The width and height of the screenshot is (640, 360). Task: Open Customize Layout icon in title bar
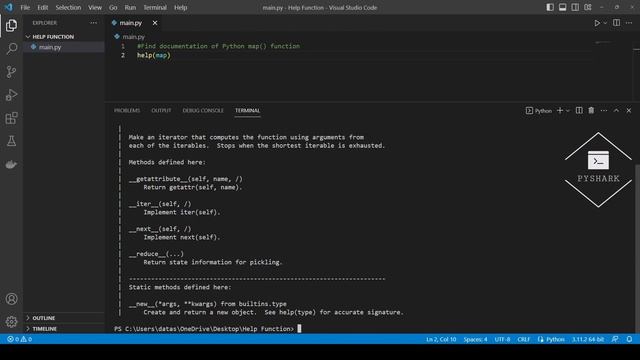pos(588,7)
